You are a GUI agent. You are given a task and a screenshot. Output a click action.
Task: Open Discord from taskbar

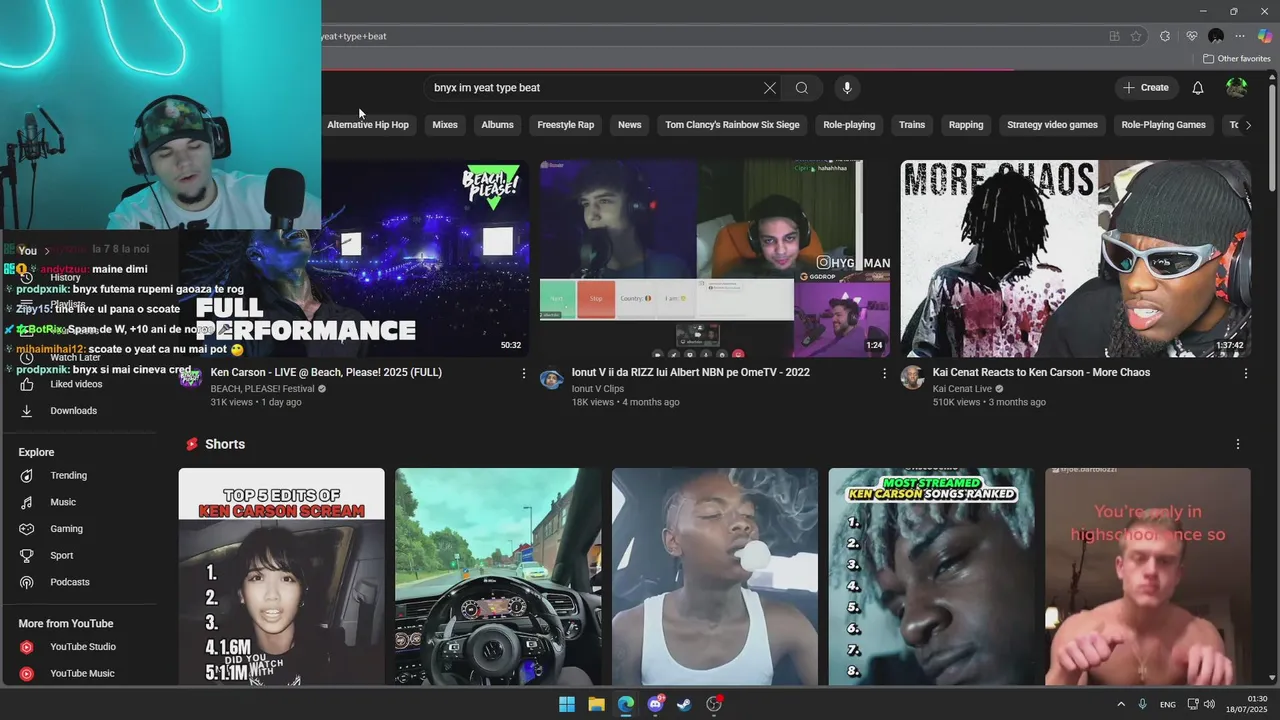(x=656, y=704)
